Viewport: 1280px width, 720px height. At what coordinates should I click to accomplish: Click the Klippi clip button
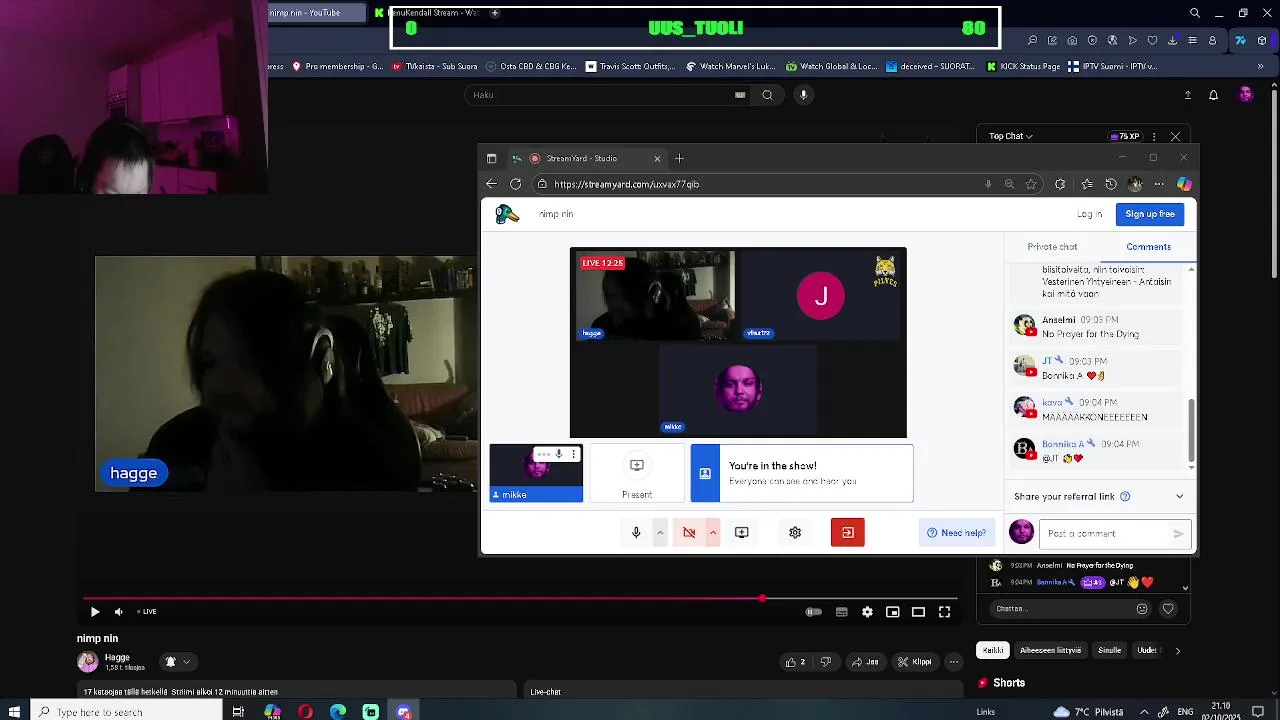point(915,662)
